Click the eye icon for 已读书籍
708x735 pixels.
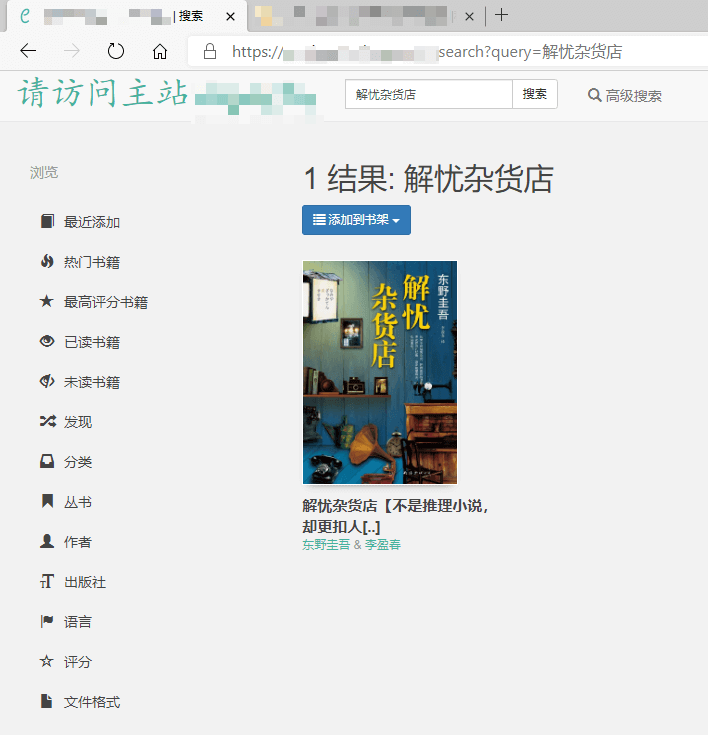(47, 341)
